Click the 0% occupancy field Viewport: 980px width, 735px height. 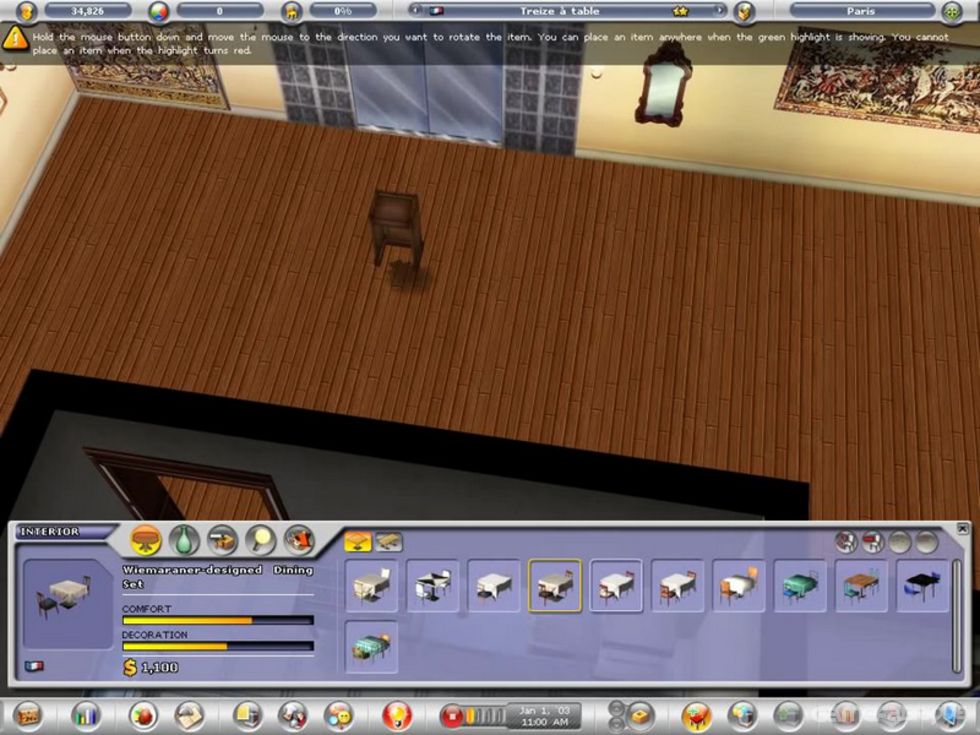click(342, 11)
